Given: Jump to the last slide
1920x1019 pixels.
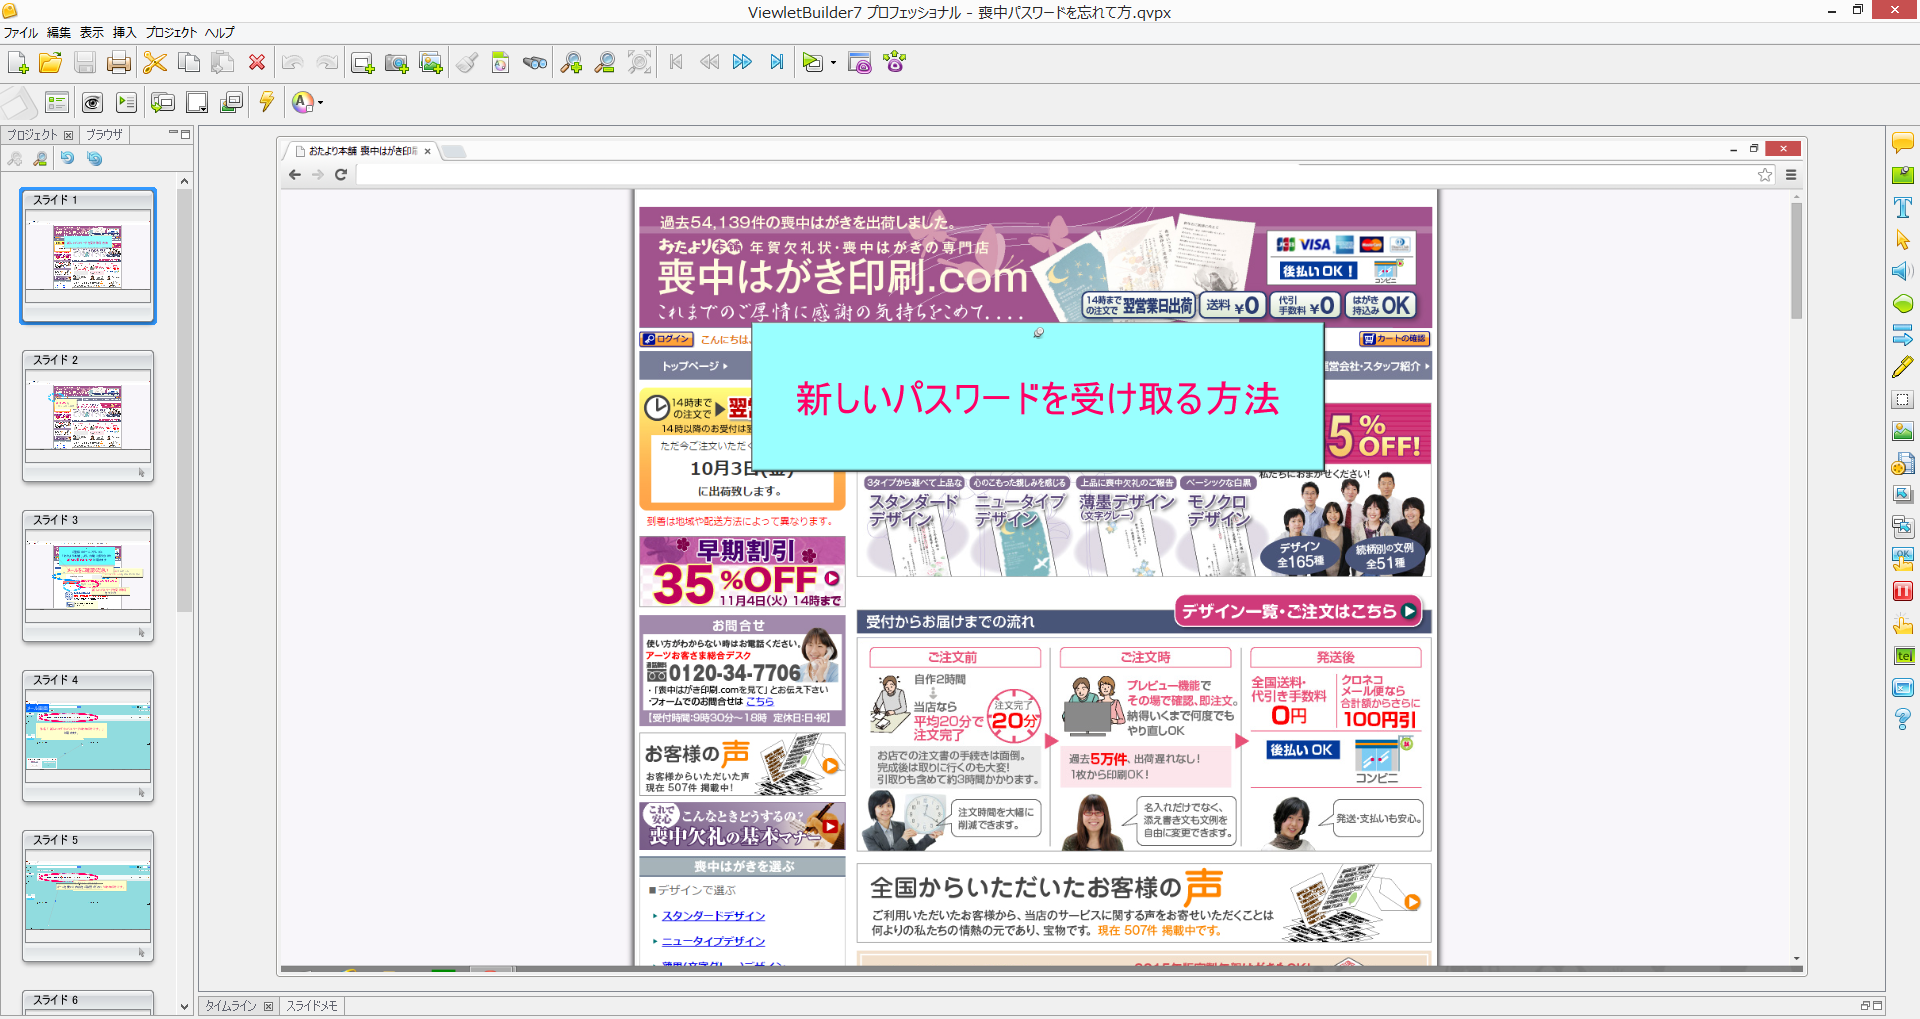Looking at the screenshot, I should [777, 63].
